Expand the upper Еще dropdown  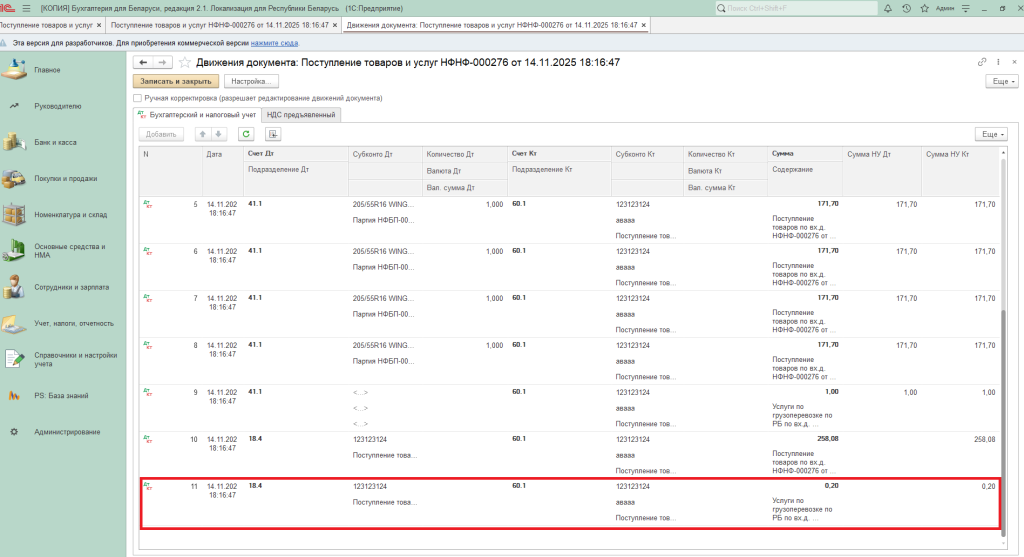click(1000, 81)
